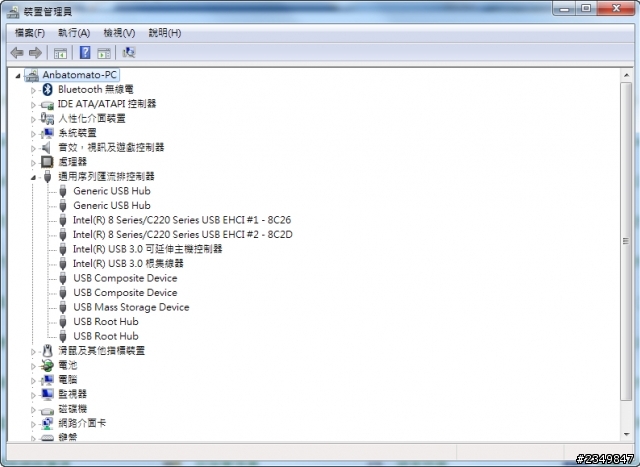Click the 監視器 monitor category icon
Screen dimensions: 640x467
pos(47,394)
